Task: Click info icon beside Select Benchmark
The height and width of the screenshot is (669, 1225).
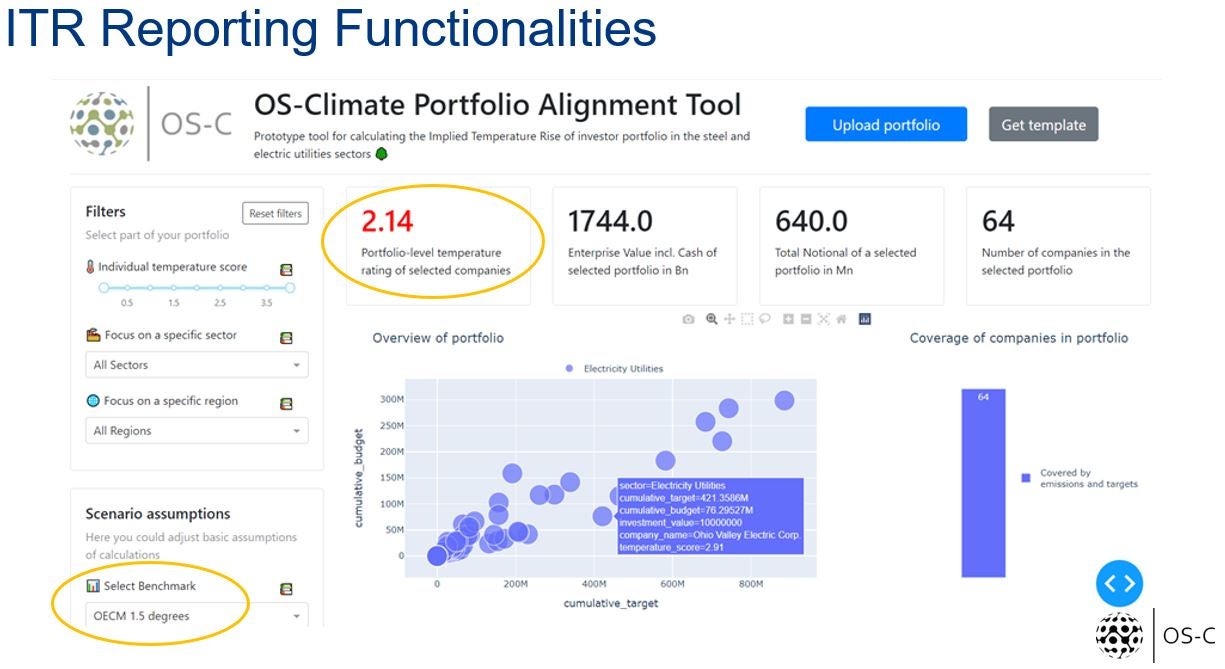Action: 286,589
